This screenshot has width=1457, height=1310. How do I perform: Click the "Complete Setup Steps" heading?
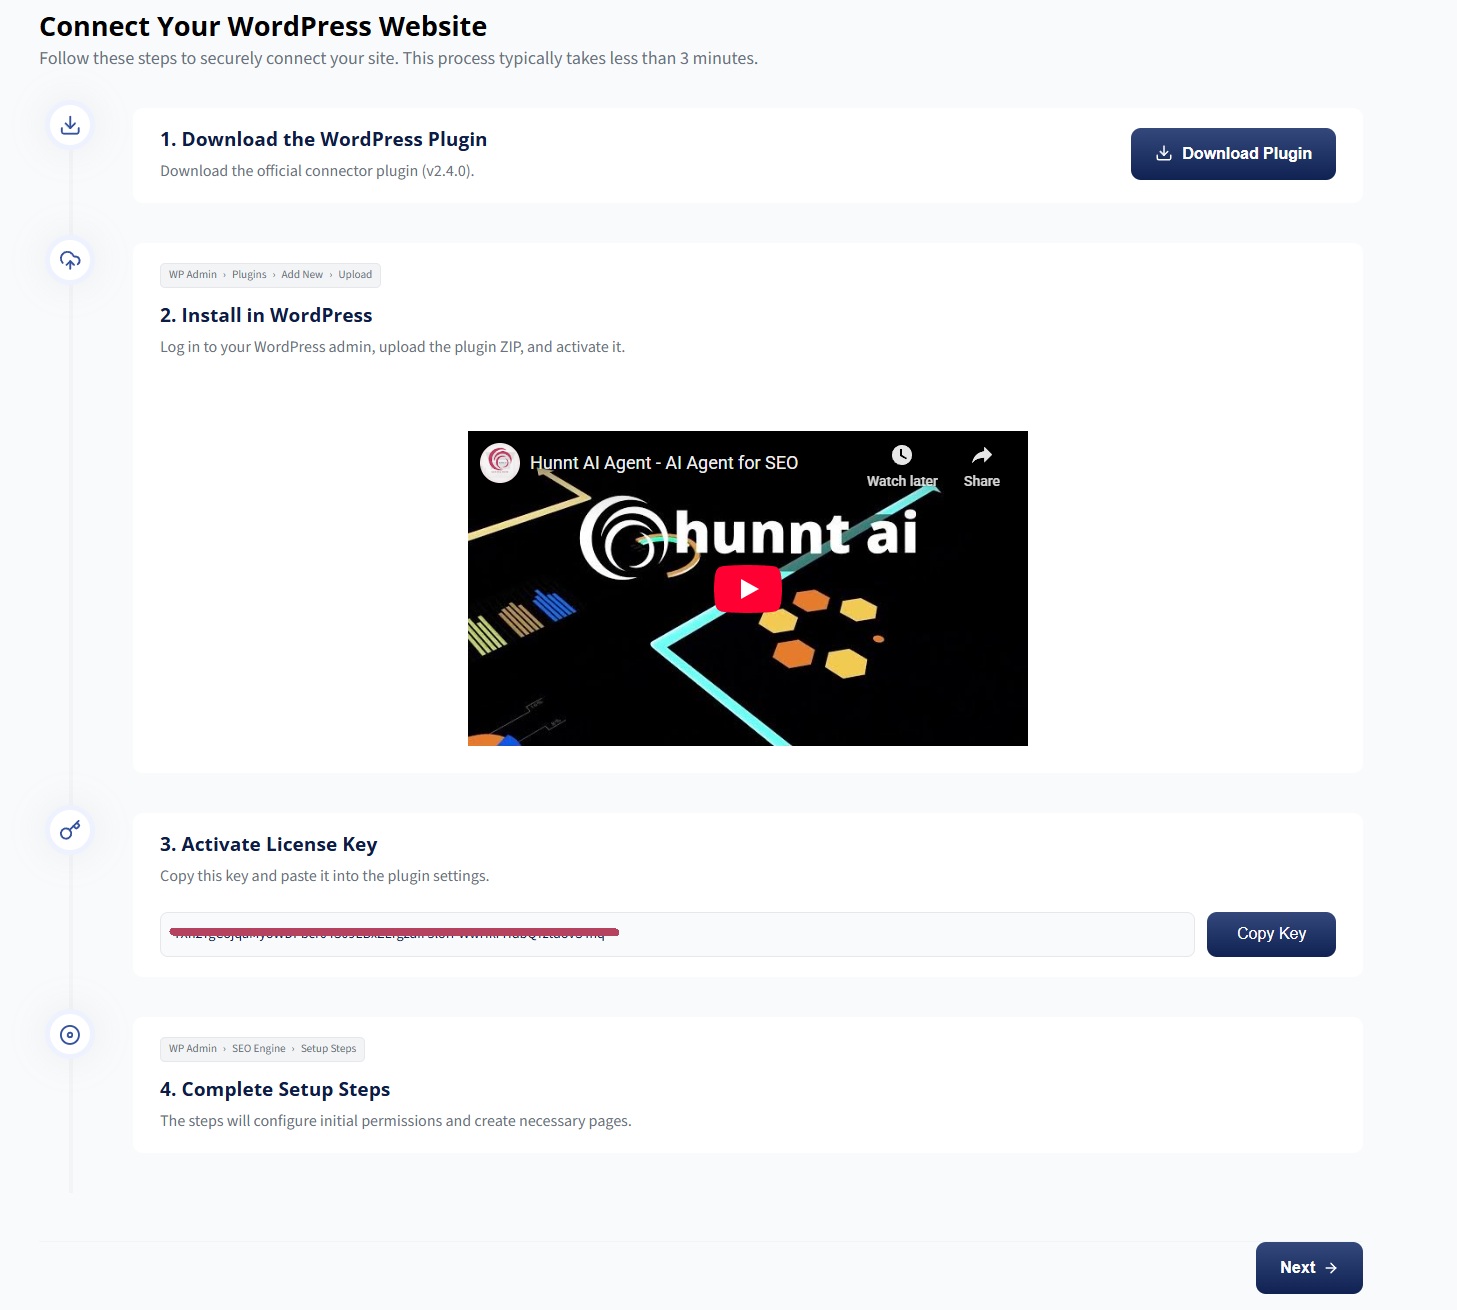point(275,1090)
